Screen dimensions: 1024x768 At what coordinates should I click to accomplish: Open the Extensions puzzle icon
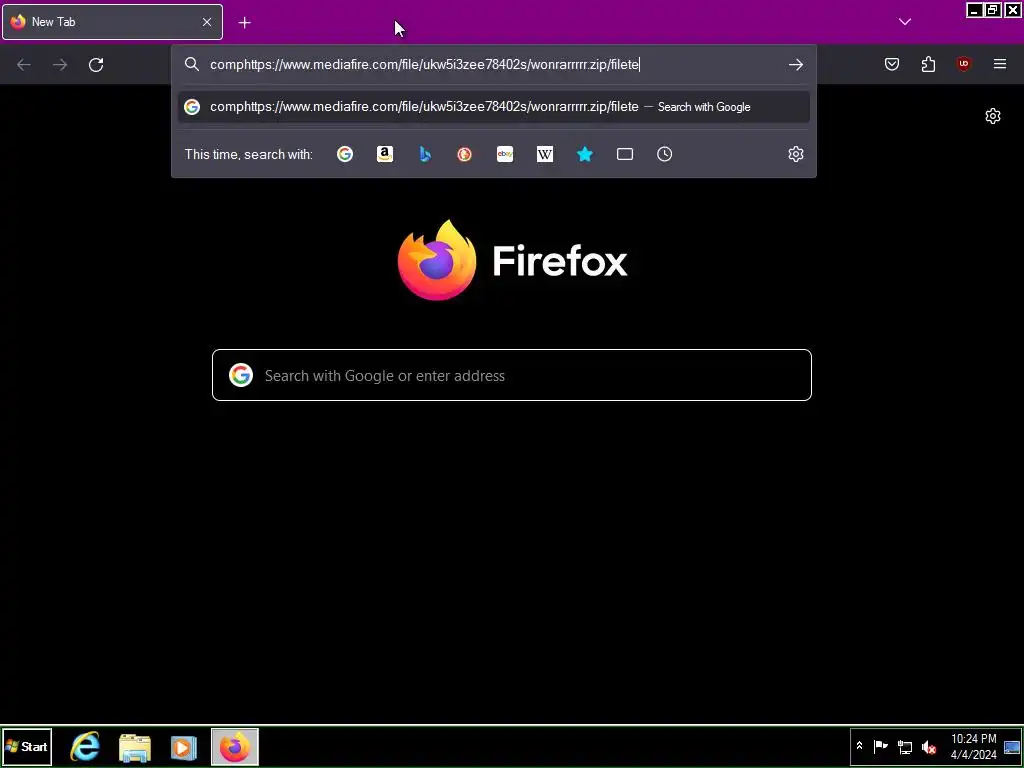coord(928,64)
